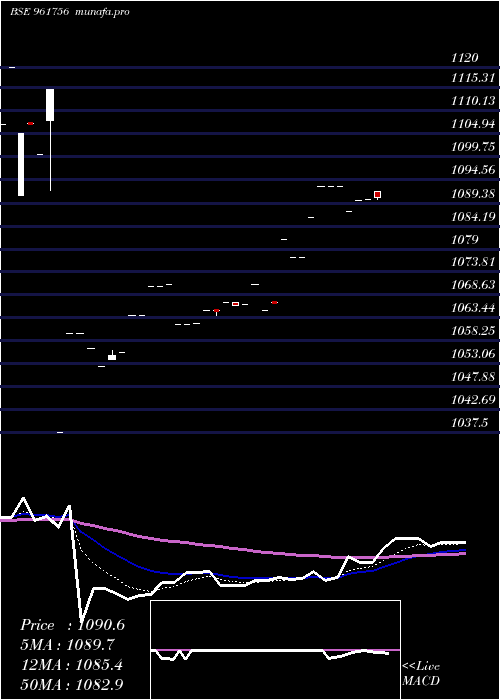Click the '<<Live MACD' label
Screen dimensions: 500x700
click(421, 674)
